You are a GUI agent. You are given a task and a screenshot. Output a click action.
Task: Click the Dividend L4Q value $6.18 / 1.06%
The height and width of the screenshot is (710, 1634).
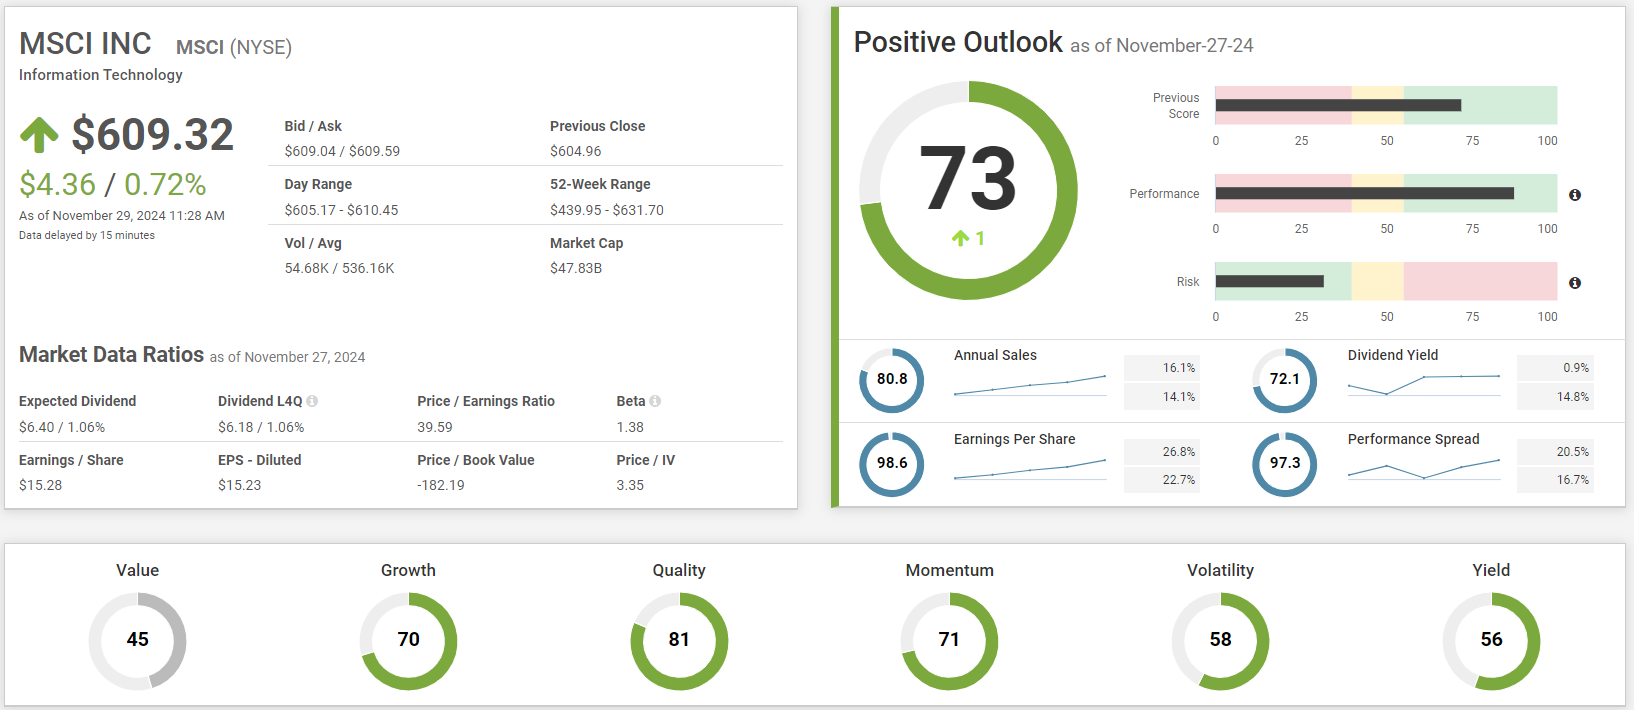(261, 427)
